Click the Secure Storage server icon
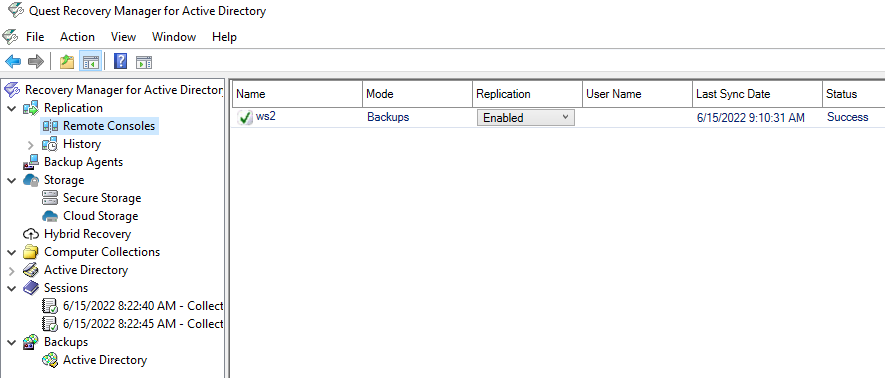The image size is (888, 378). pyautogui.click(x=50, y=198)
